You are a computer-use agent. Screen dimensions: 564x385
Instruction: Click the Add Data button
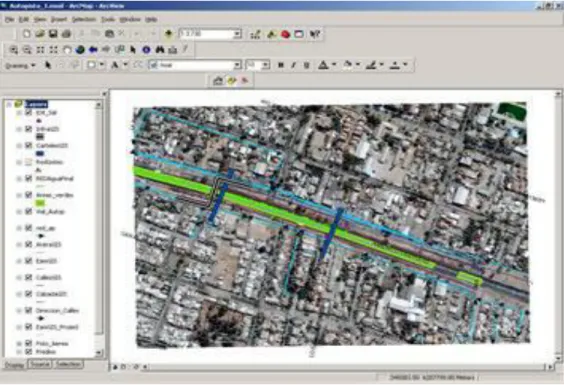click(168, 34)
